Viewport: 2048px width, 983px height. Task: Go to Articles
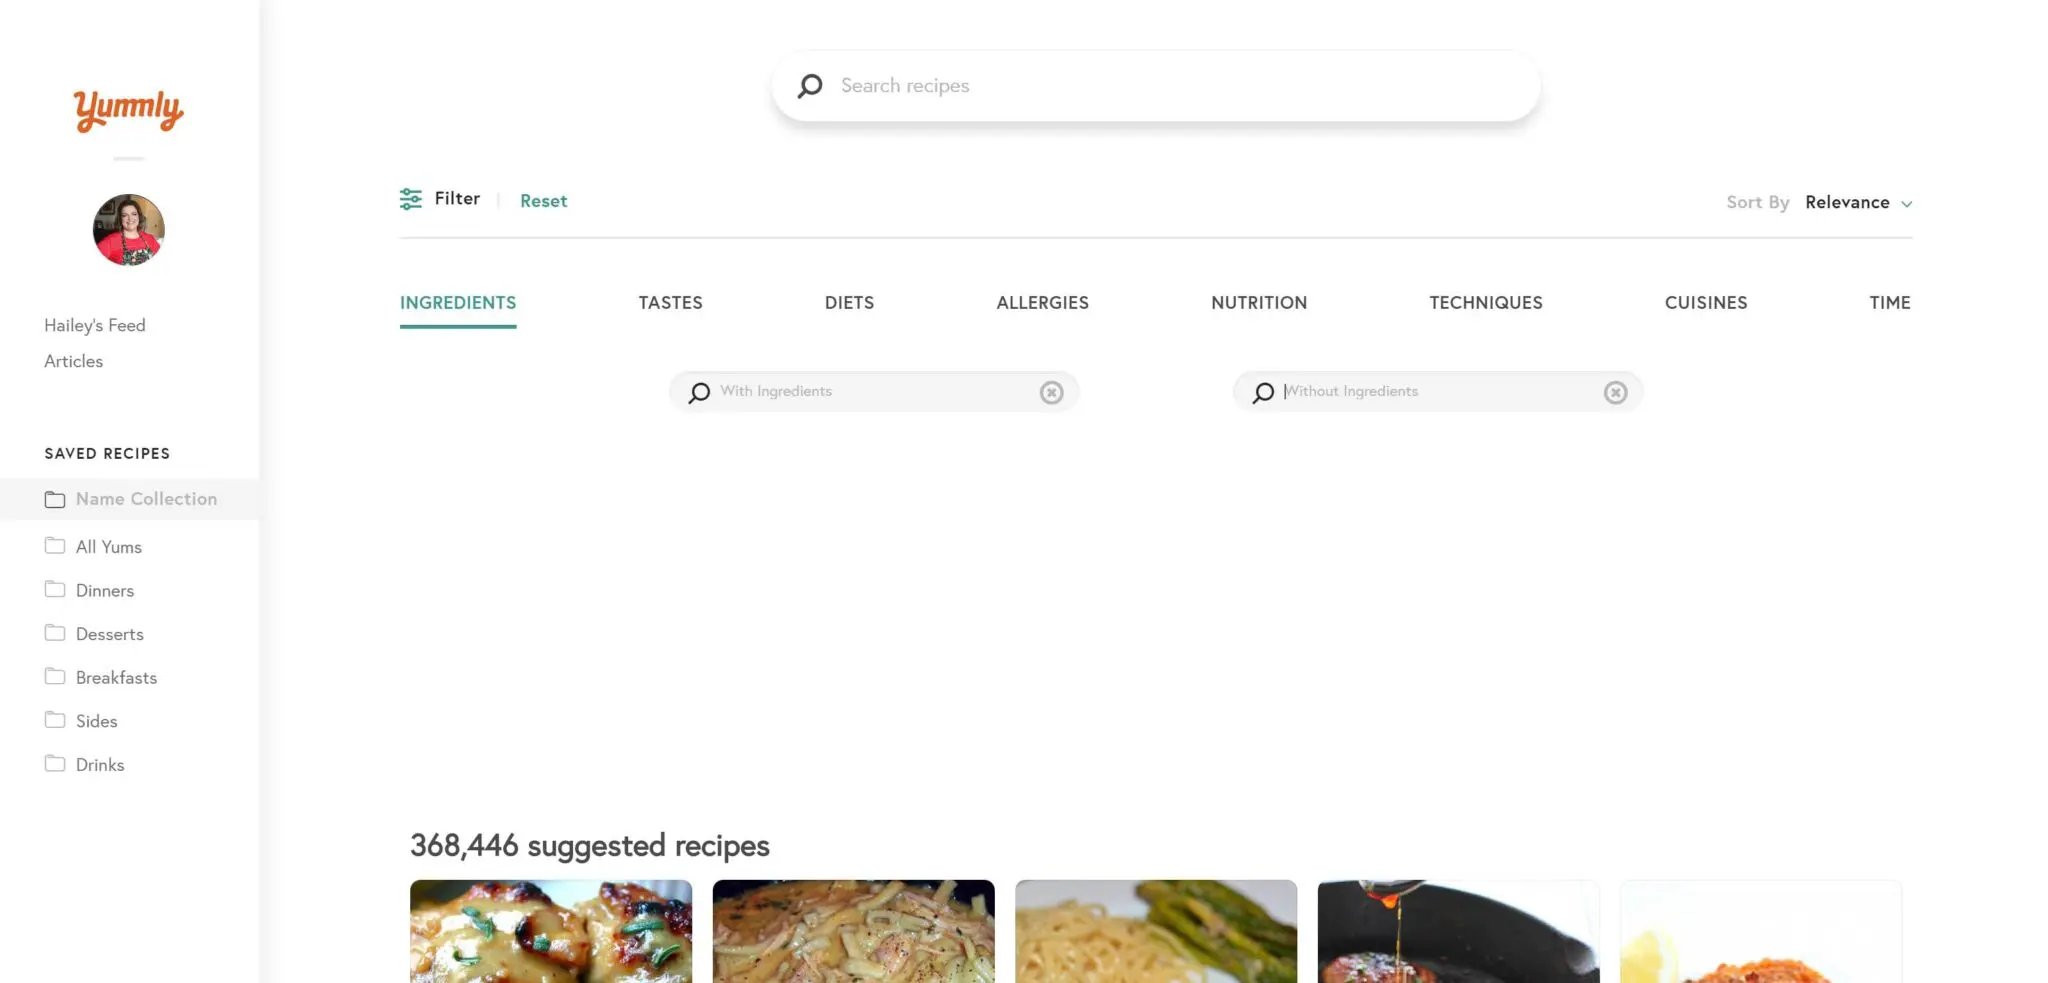pyautogui.click(x=73, y=361)
